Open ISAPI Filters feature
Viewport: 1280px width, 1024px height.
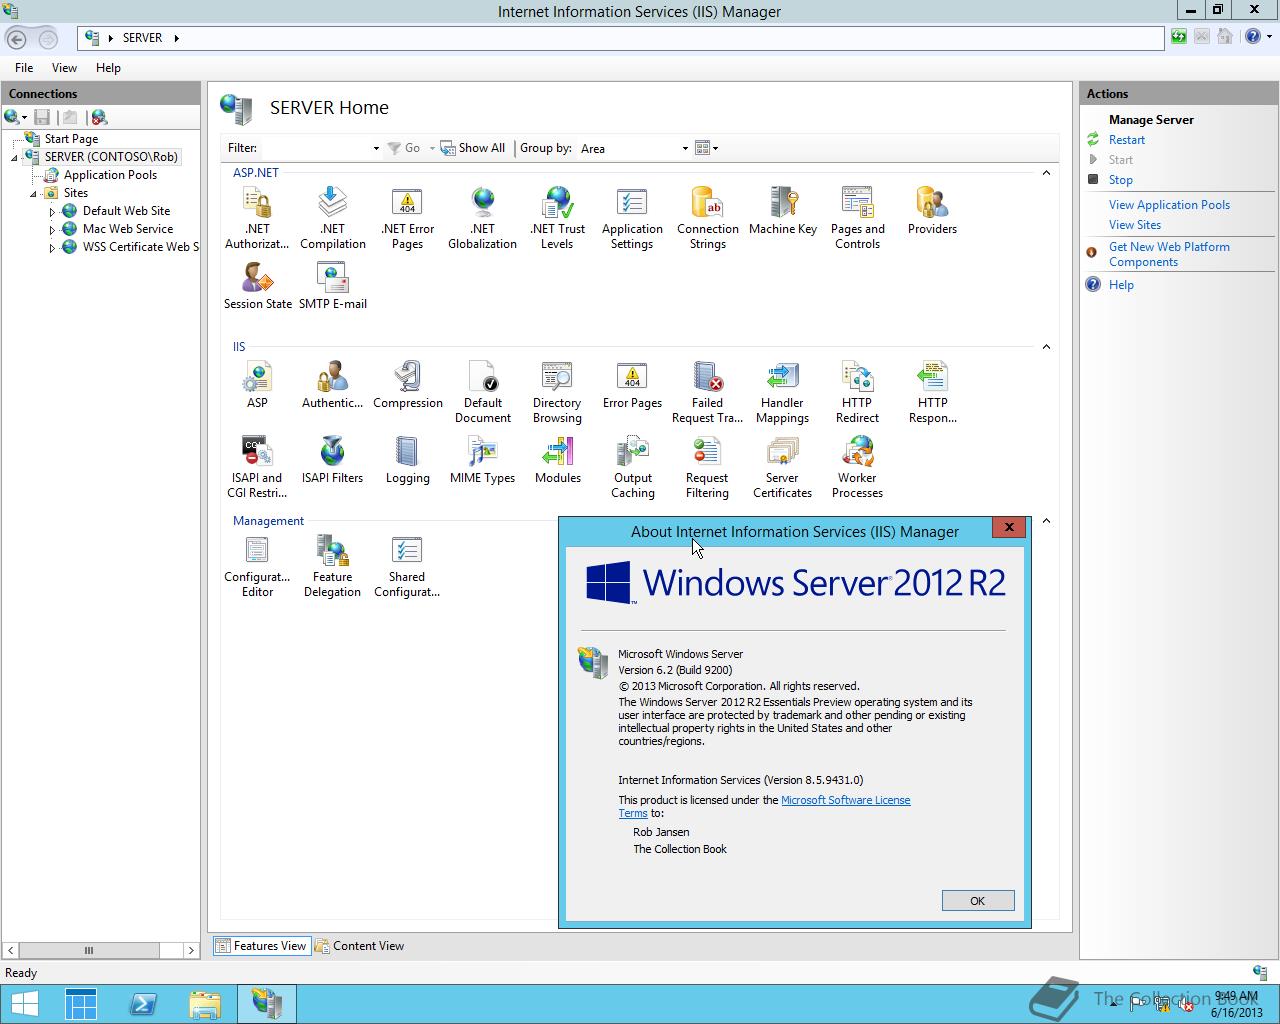coord(333,460)
